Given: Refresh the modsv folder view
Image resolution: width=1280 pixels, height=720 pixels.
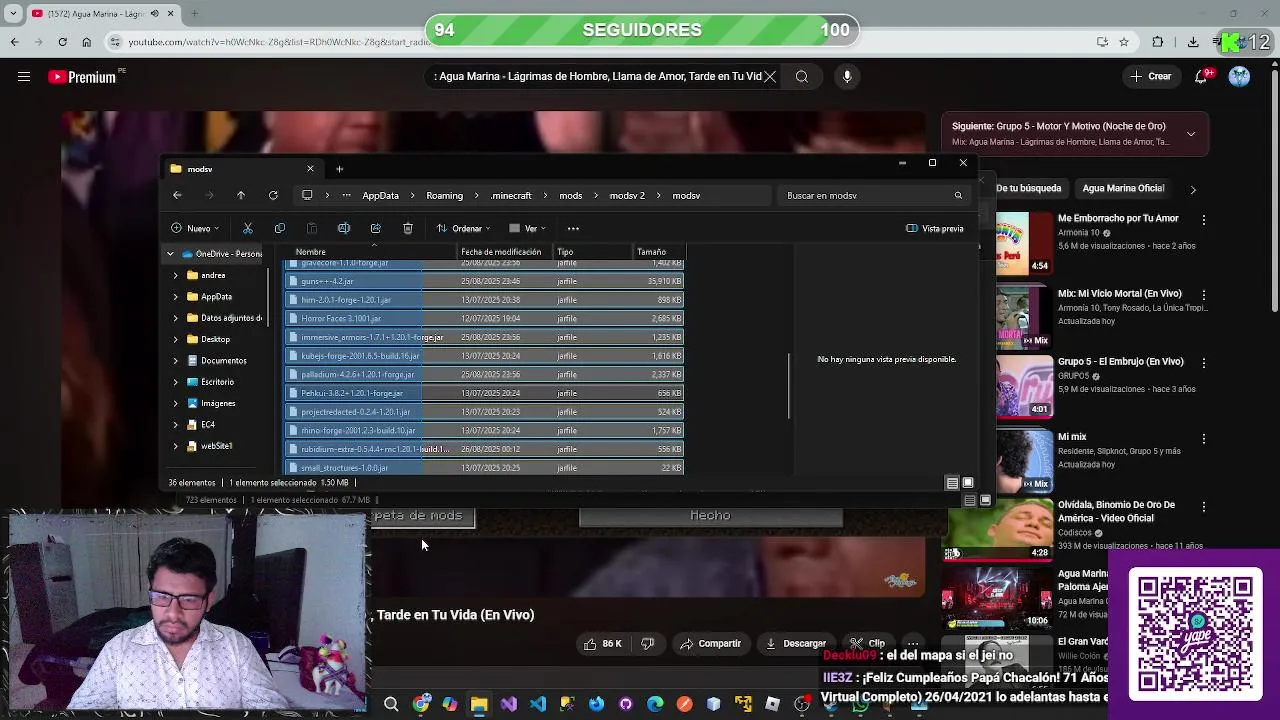Looking at the screenshot, I should (273, 195).
